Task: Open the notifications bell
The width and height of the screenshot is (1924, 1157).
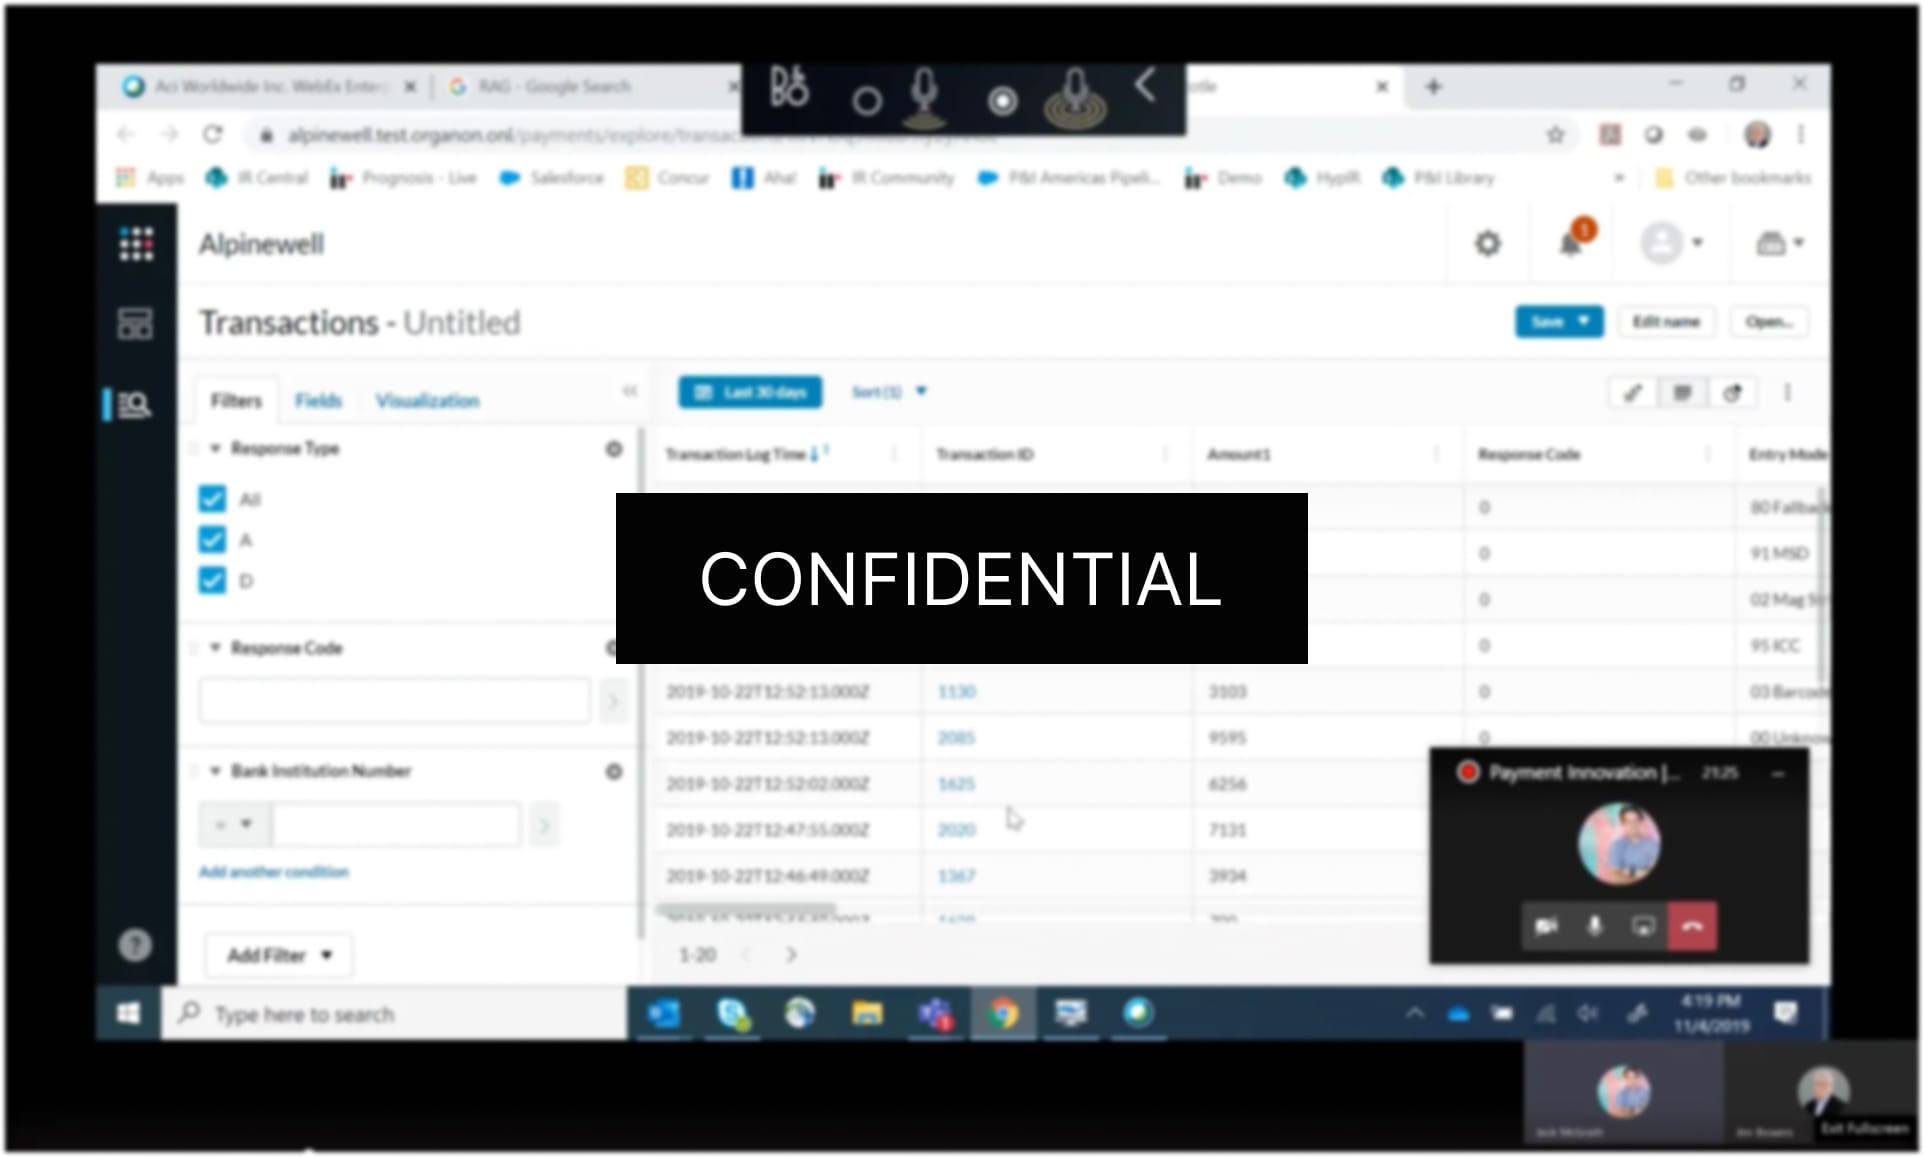Action: point(1572,243)
